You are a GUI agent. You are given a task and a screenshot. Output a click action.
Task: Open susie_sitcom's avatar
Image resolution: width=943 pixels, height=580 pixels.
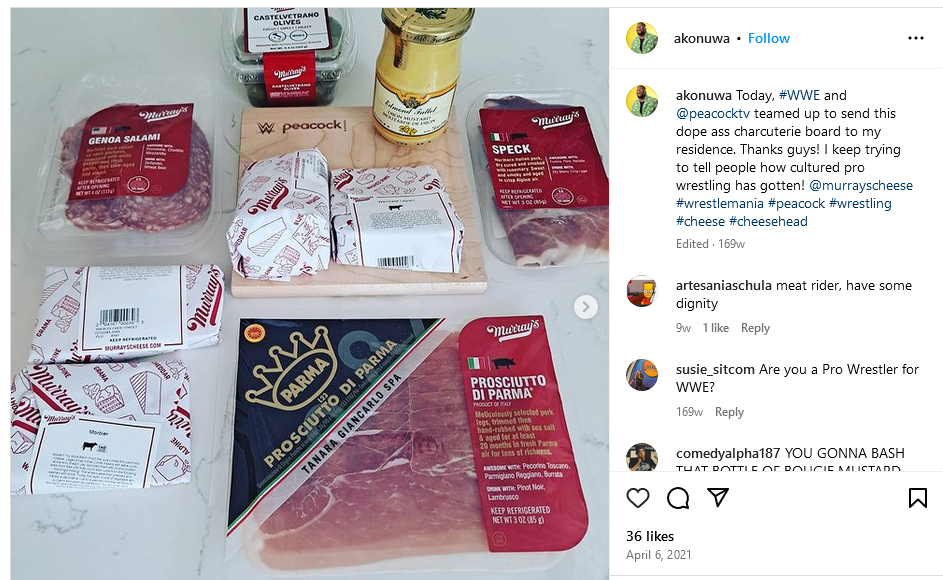(642, 375)
